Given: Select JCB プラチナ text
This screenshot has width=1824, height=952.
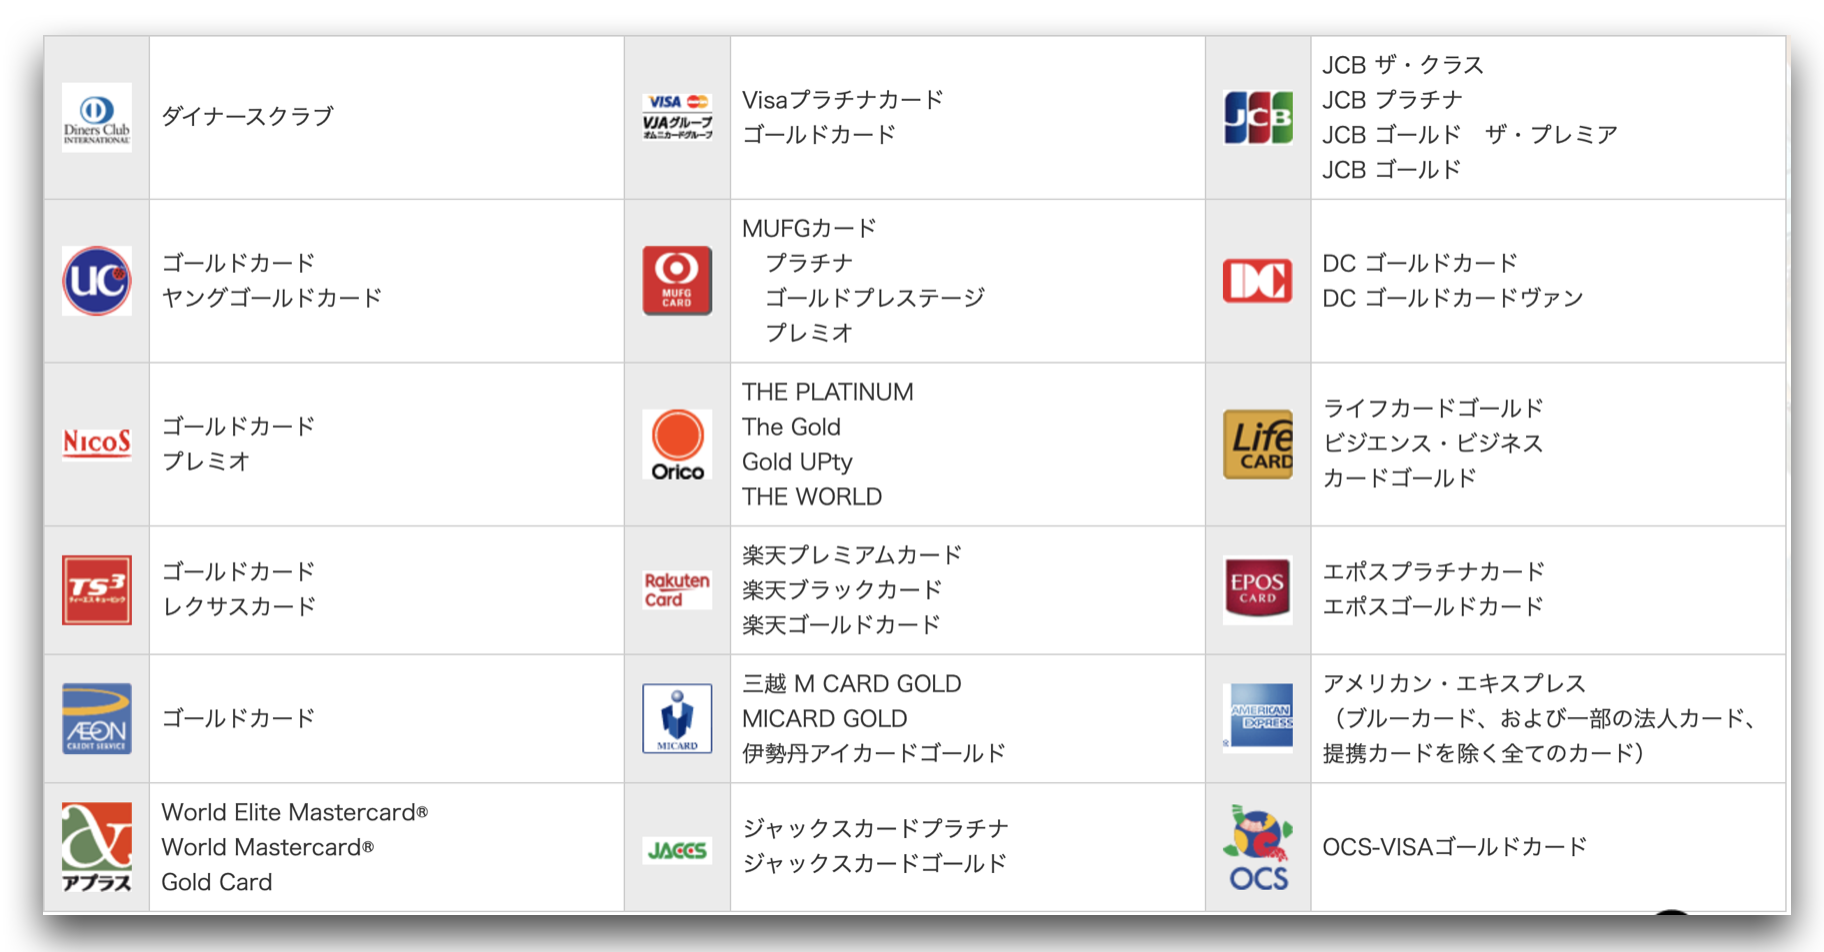Looking at the screenshot, I should coord(1393,100).
